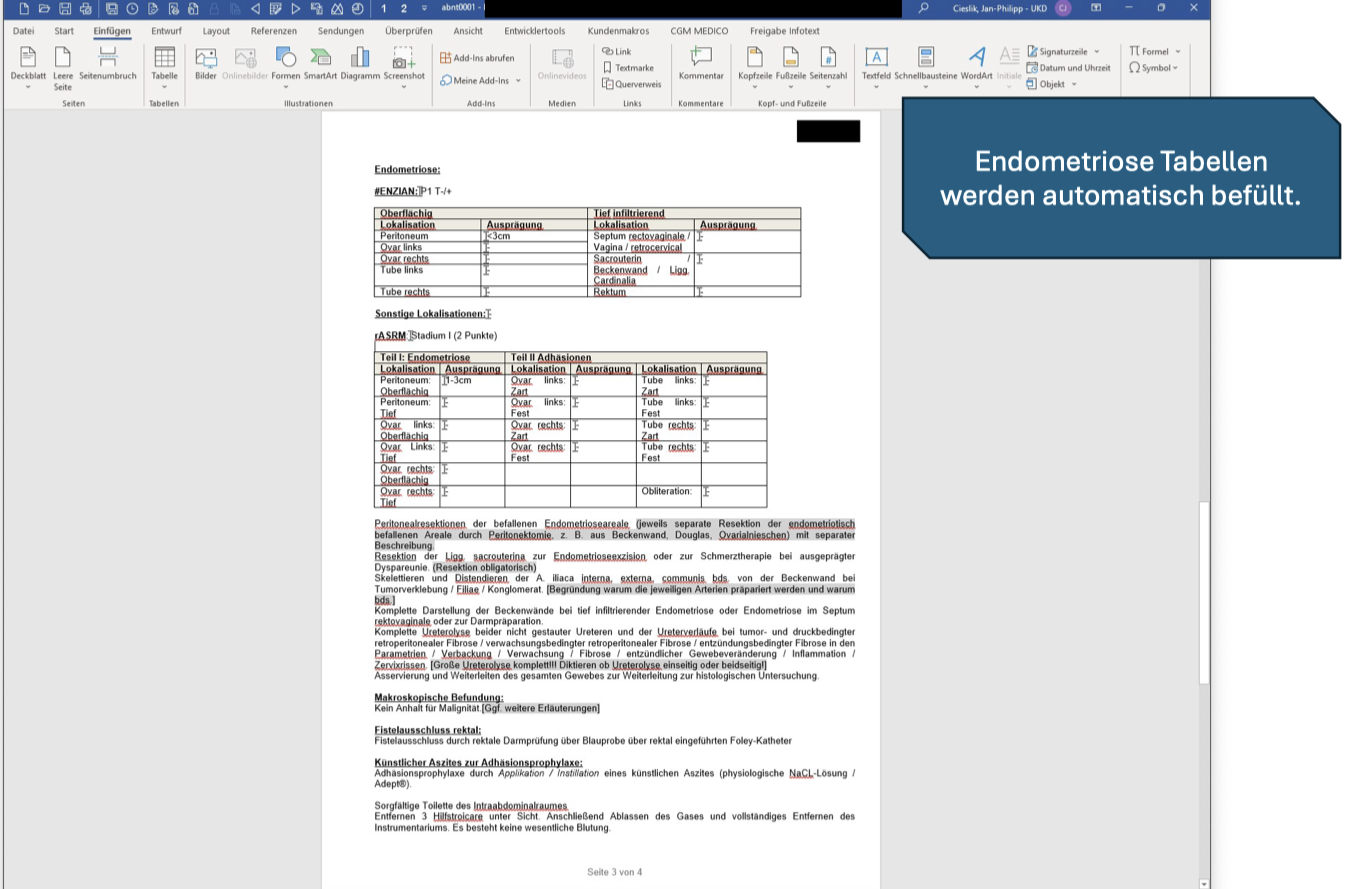The image size is (1349, 889).
Task: Open the Deckblatt cover page dropdown
Action: coord(27,87)
